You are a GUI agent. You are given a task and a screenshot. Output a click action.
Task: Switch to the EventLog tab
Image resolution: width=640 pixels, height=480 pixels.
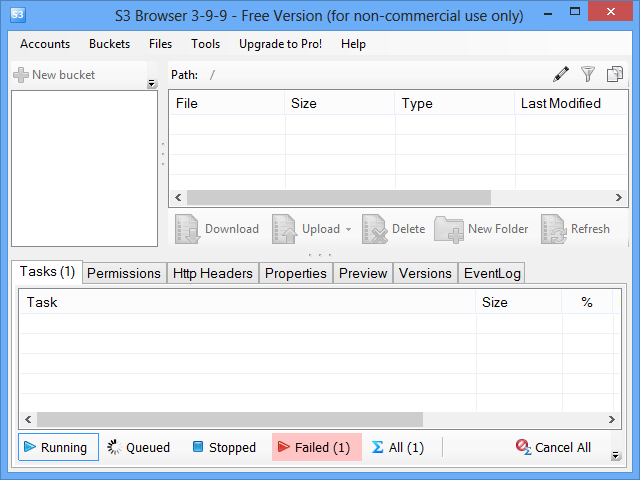[492, 273]
